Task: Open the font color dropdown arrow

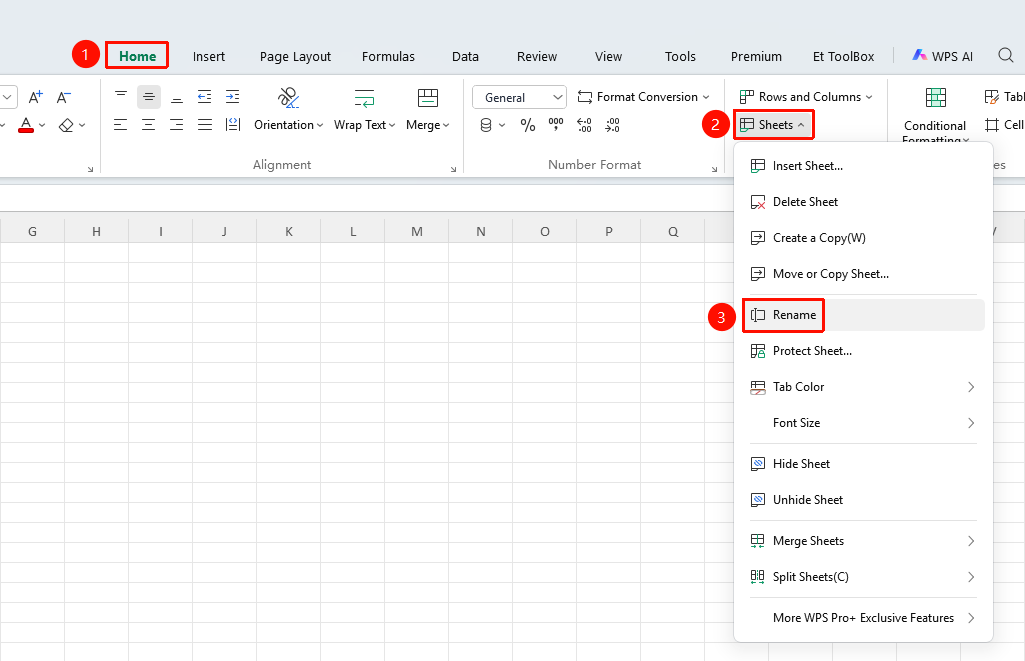Action: click(42, 125)
